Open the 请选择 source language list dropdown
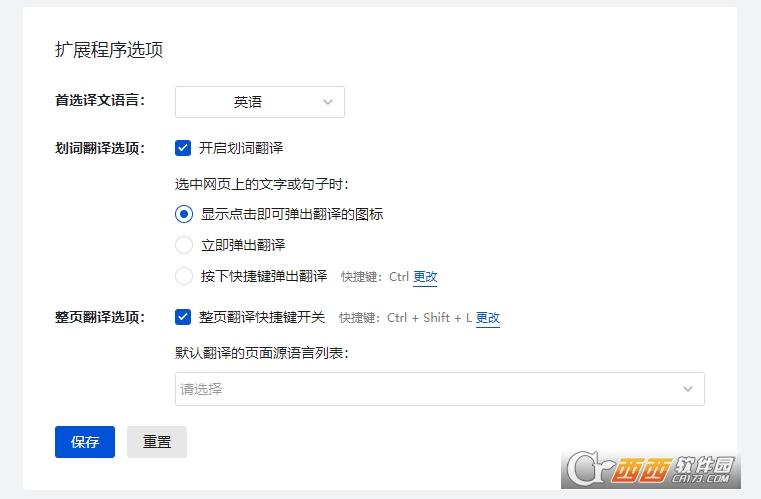The width and height of the screenshot is (761, 499). tap(440, 389)
